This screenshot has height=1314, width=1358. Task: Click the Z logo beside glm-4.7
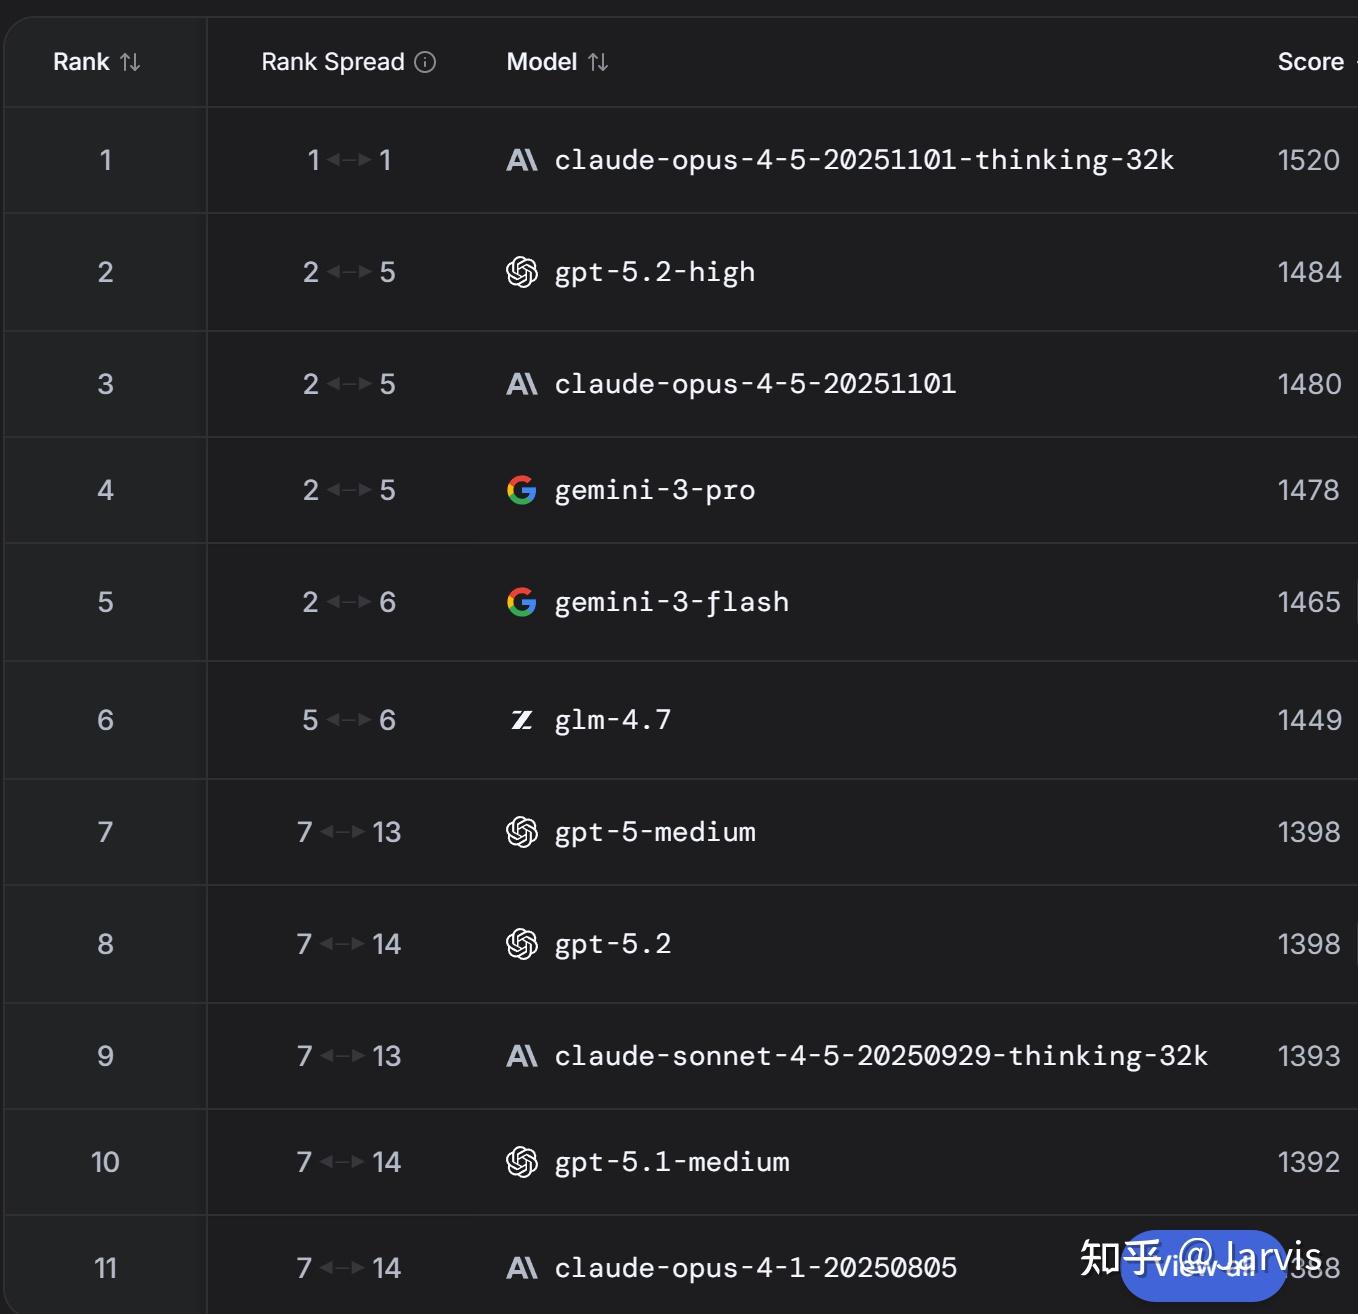(x=522, y=720)
